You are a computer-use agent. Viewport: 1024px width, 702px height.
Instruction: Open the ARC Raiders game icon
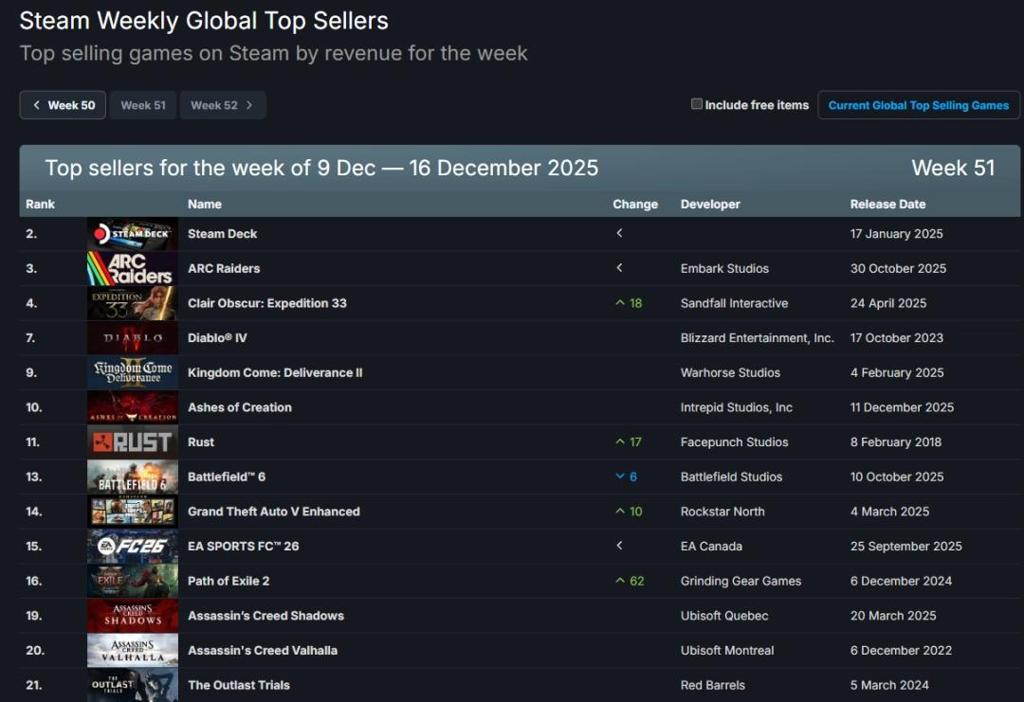pyautogui.click(x=132, y=269)
